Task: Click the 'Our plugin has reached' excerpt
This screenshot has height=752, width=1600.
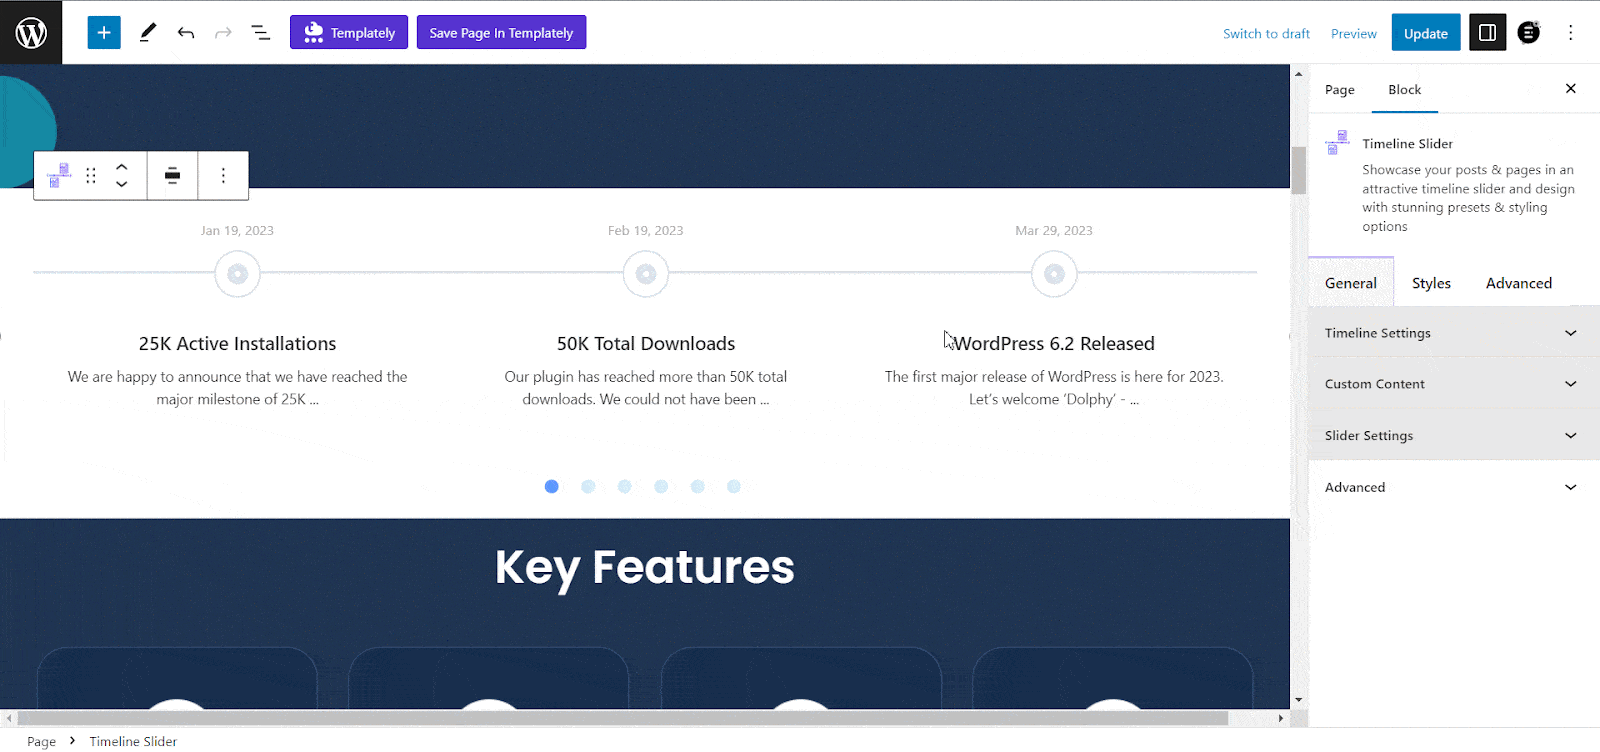Action: pos(646,388)
